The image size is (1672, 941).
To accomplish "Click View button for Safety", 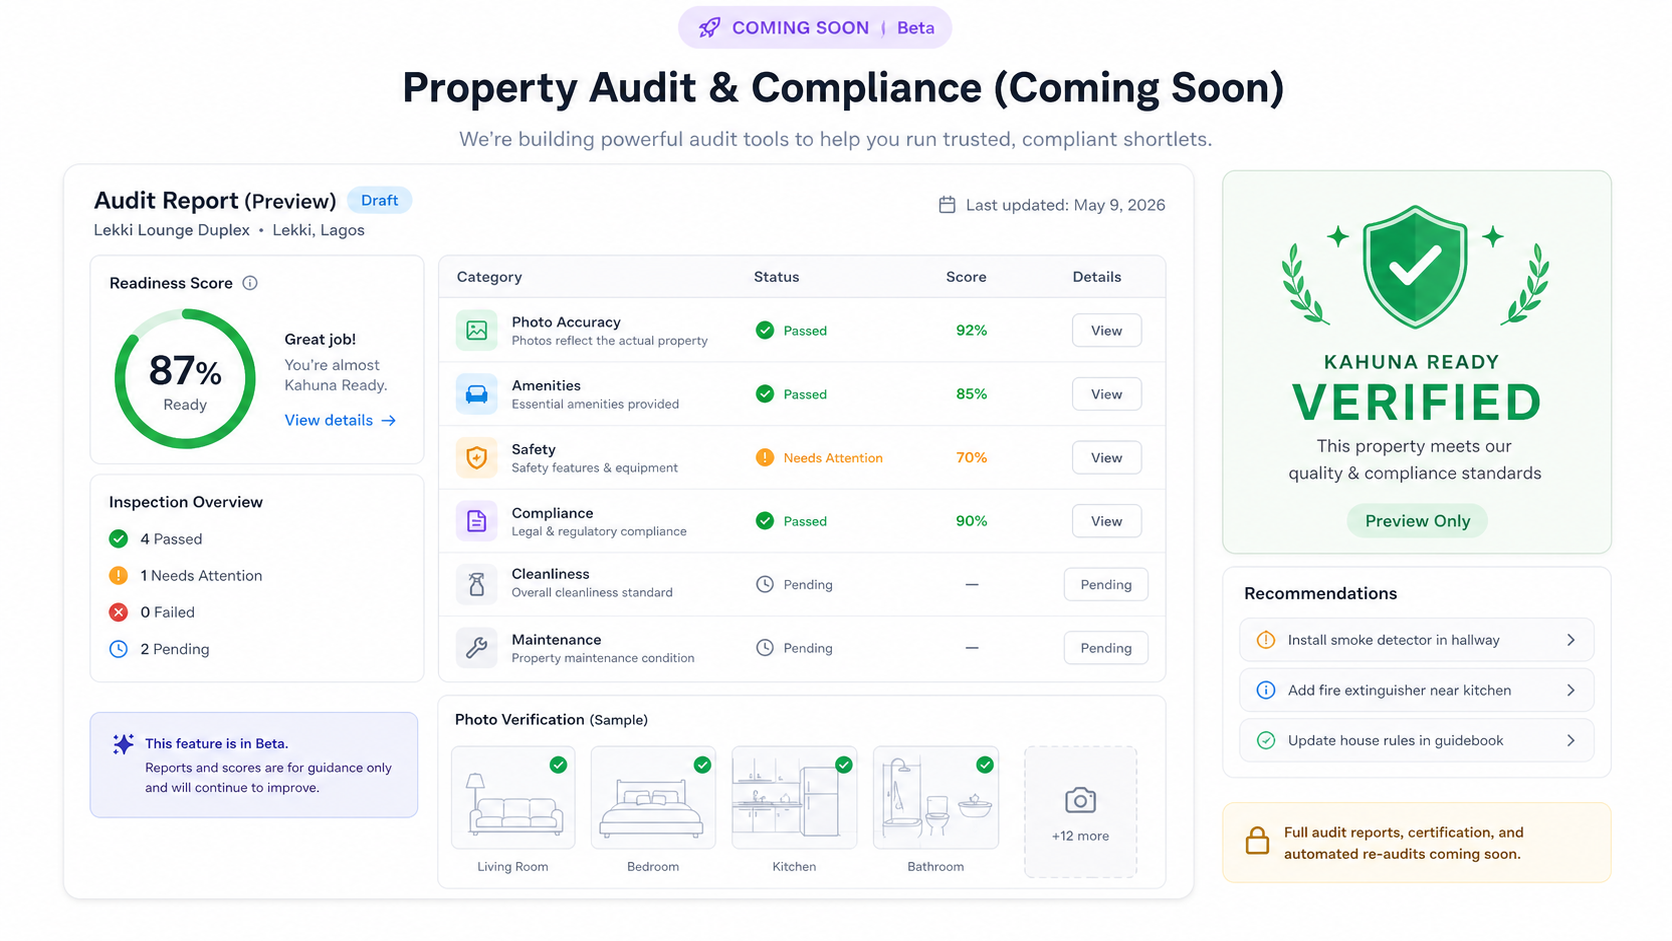I will (1106, 458).
